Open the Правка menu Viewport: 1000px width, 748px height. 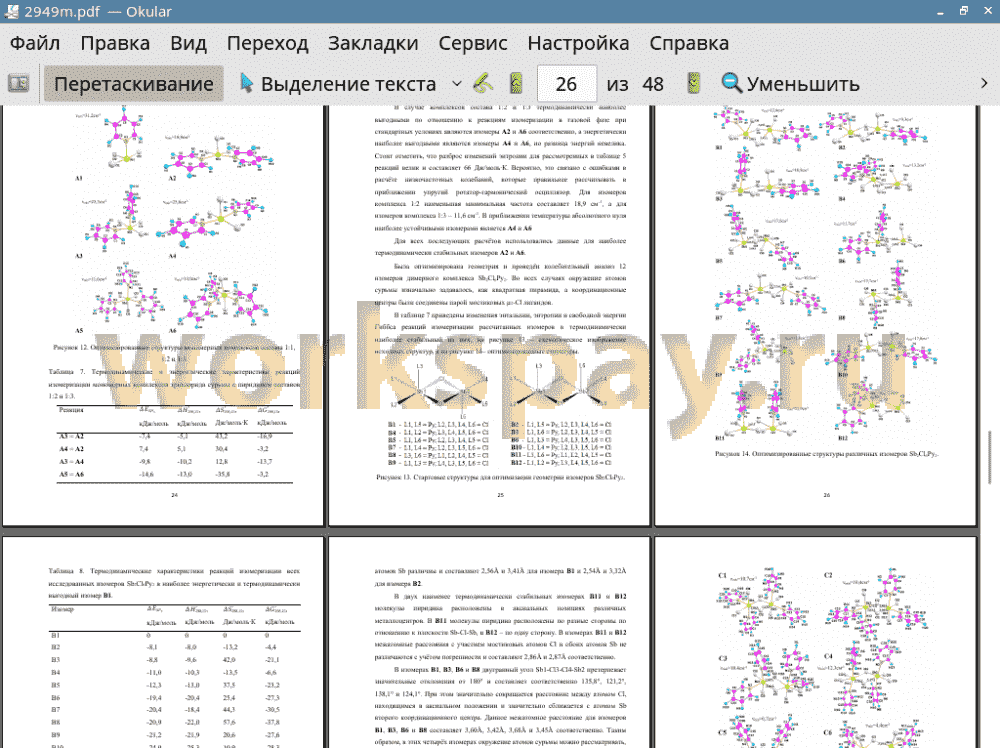115,43
